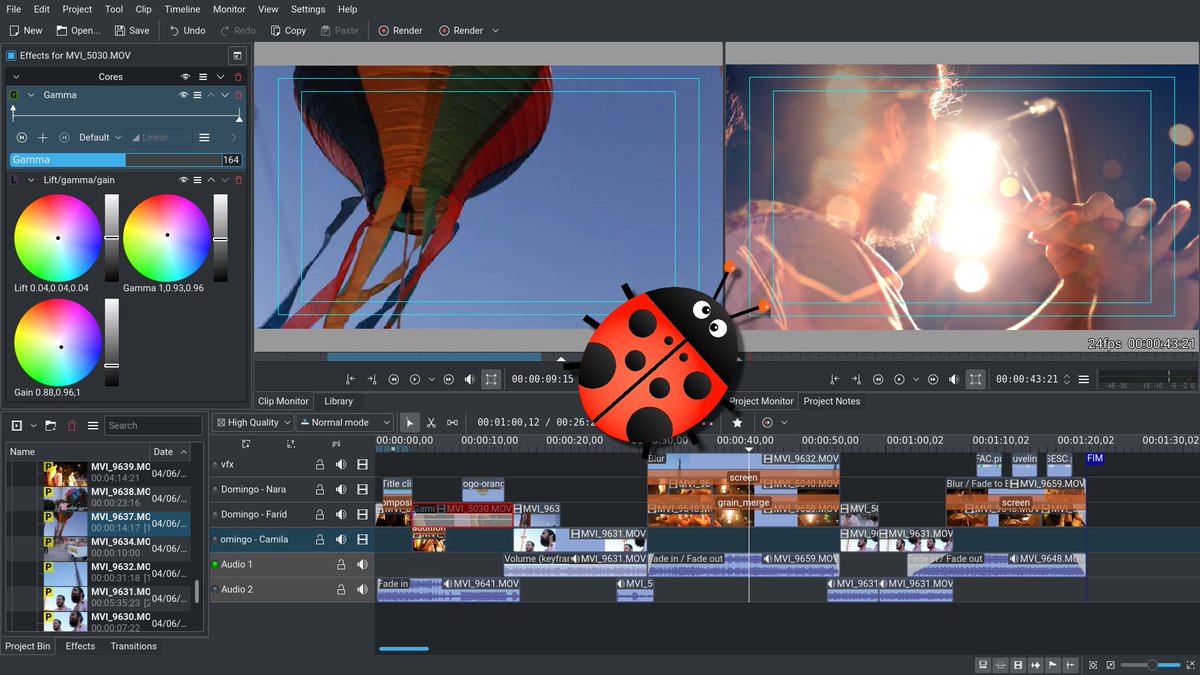
Task: Toggle visibility of the Cores effect group
Action: point(185,77)
